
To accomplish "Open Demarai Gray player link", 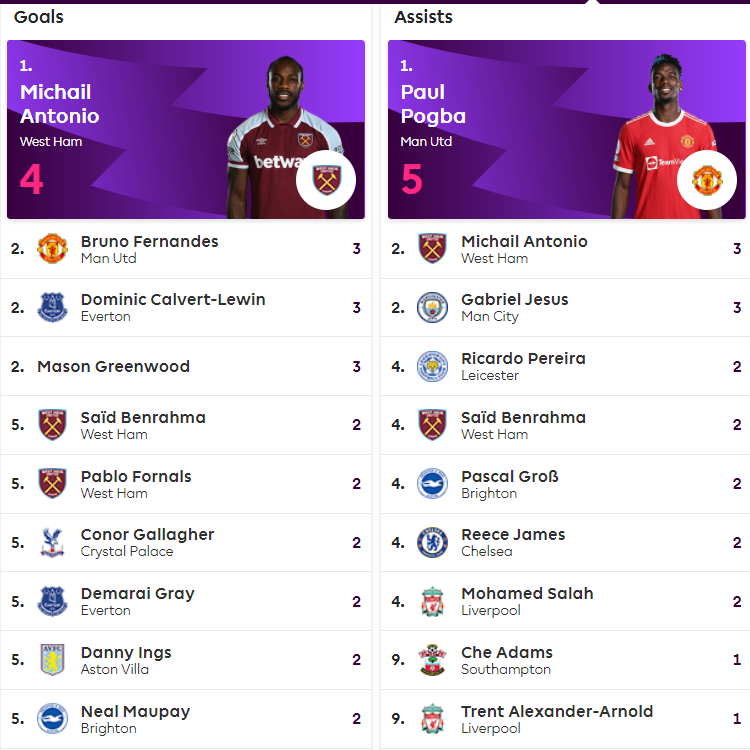I will tap(137, 594).
